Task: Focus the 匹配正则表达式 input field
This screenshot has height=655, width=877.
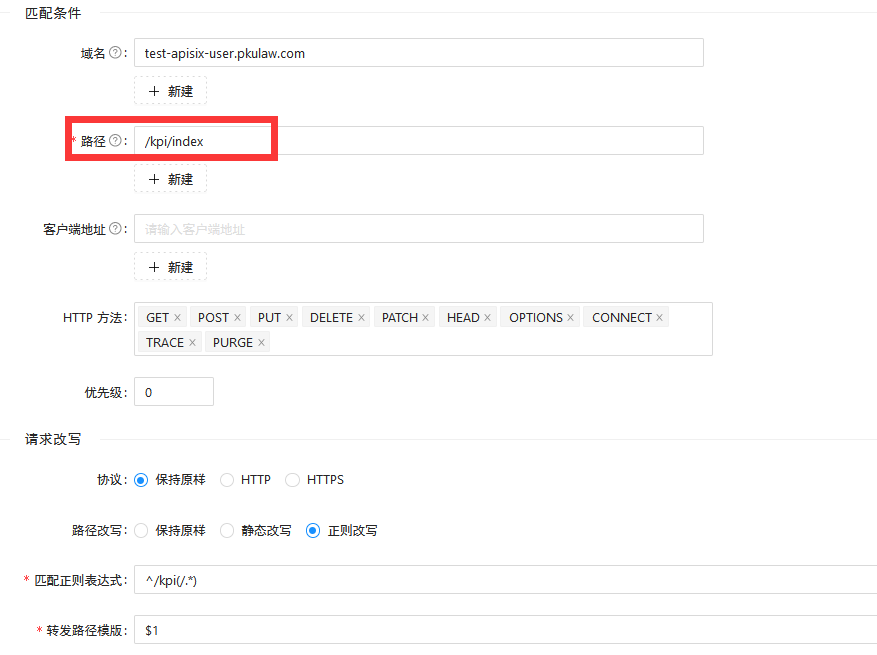Action: [506, 579]
